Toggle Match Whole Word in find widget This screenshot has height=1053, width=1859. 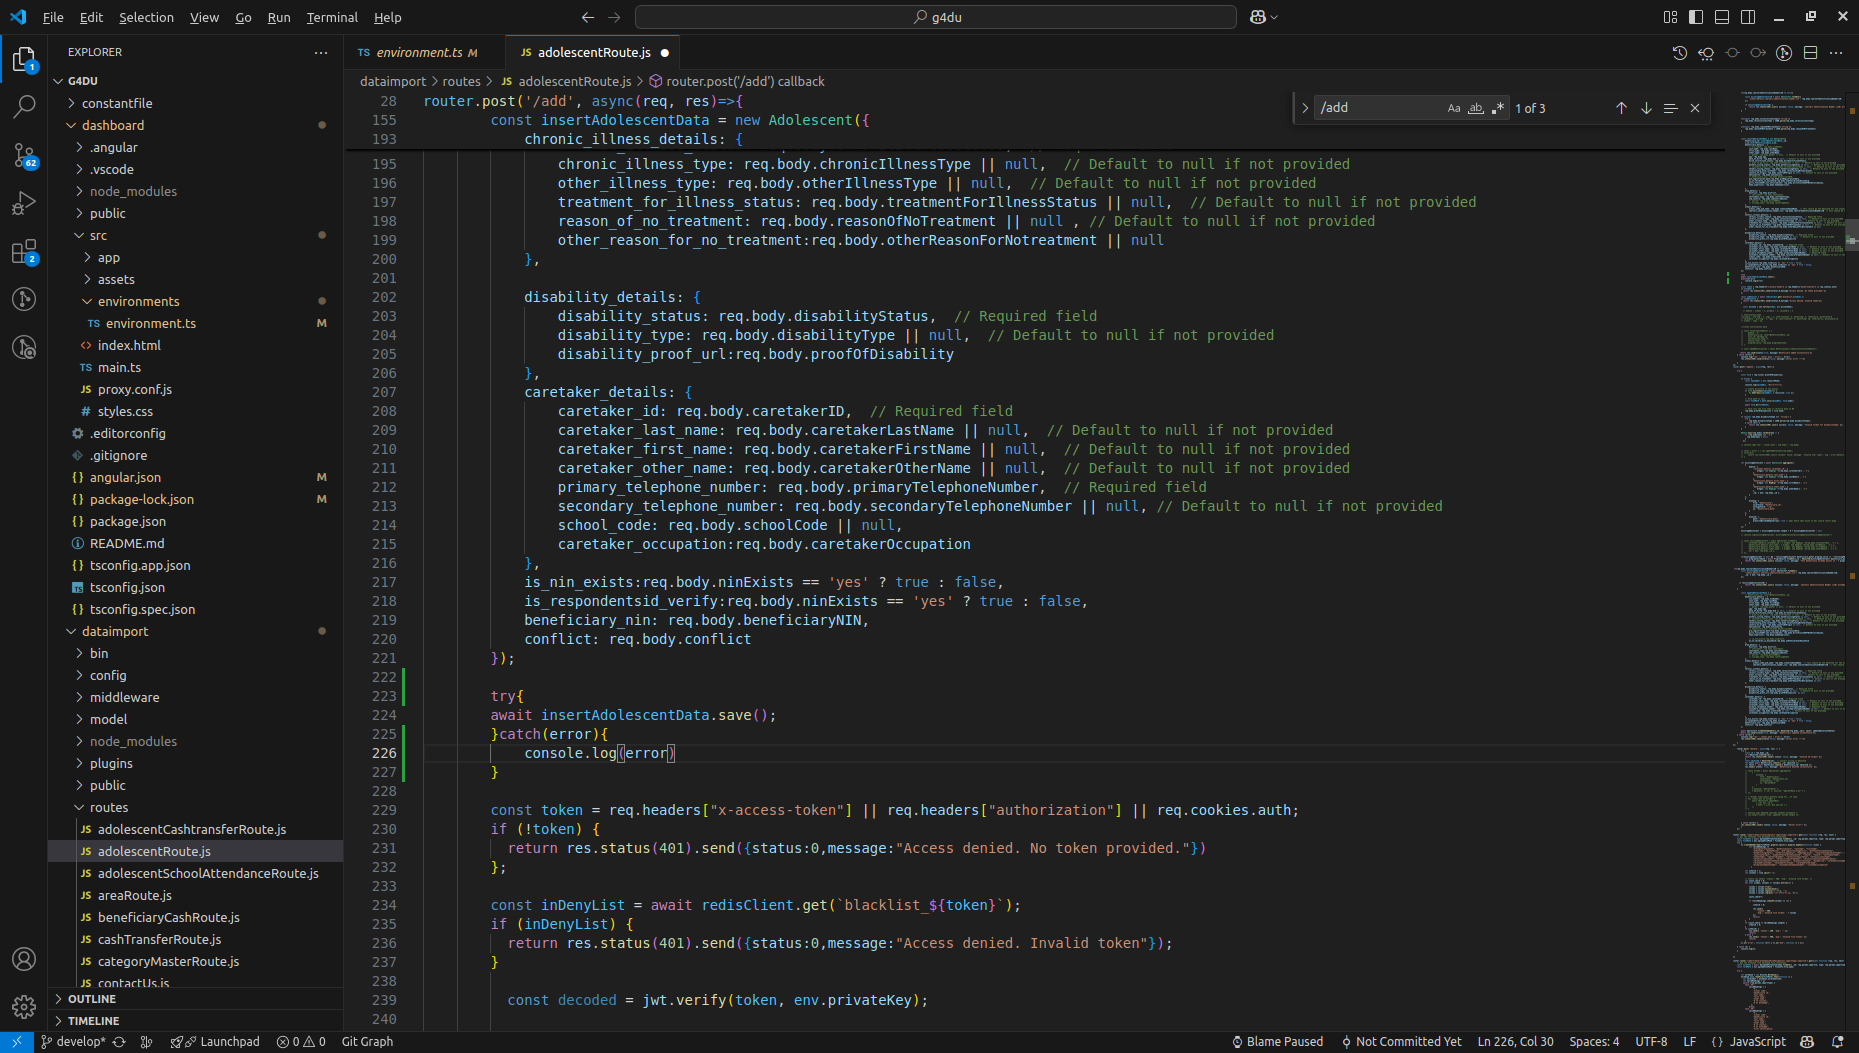pyautogui.click(x=1476, y=108)
